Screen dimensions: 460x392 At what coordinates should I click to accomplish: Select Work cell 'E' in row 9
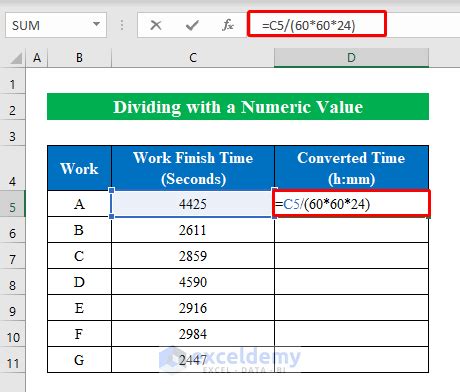79,308
